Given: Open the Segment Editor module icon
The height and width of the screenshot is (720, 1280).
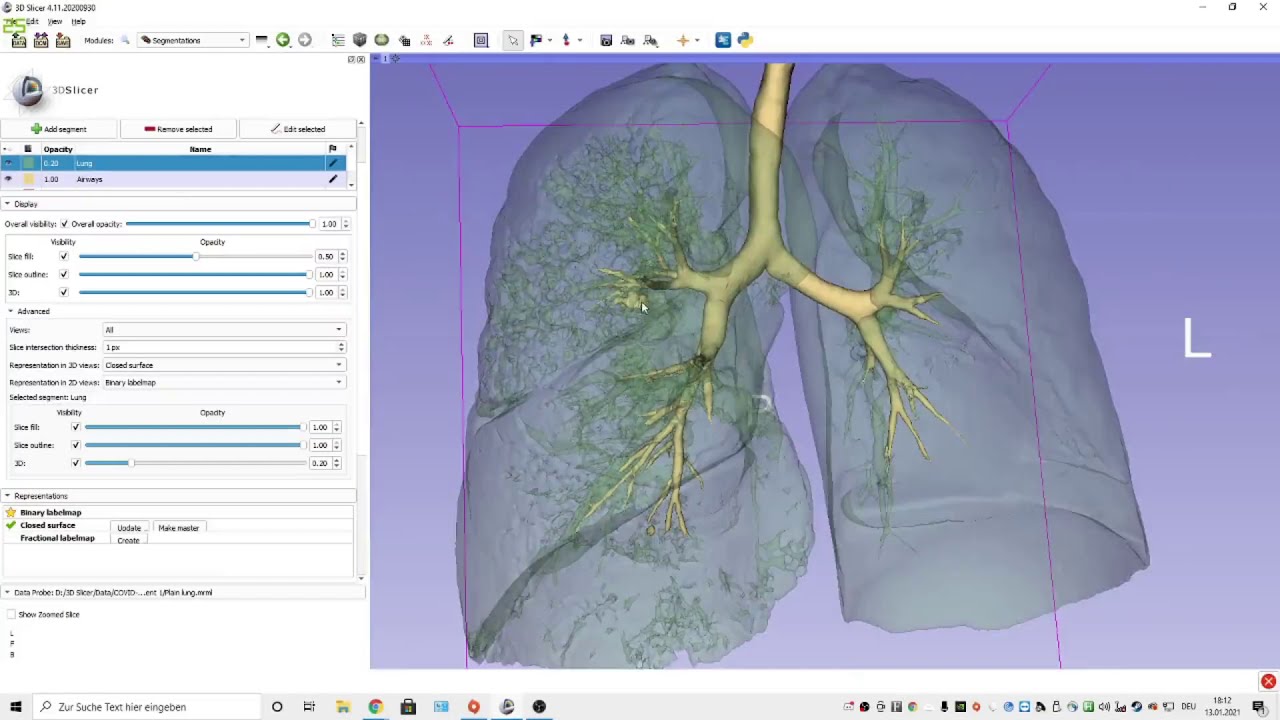Looking at the screenshot, I should [x=448, y=40].
